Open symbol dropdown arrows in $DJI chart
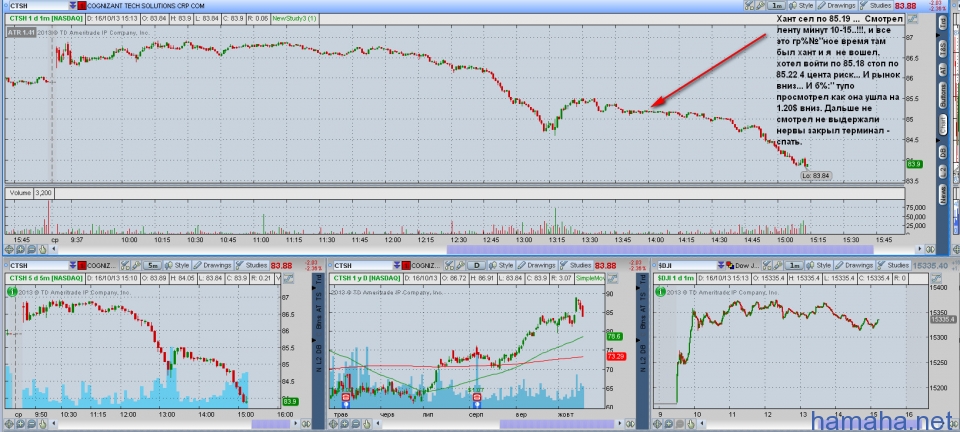960x432 pixels. (721, 266)
